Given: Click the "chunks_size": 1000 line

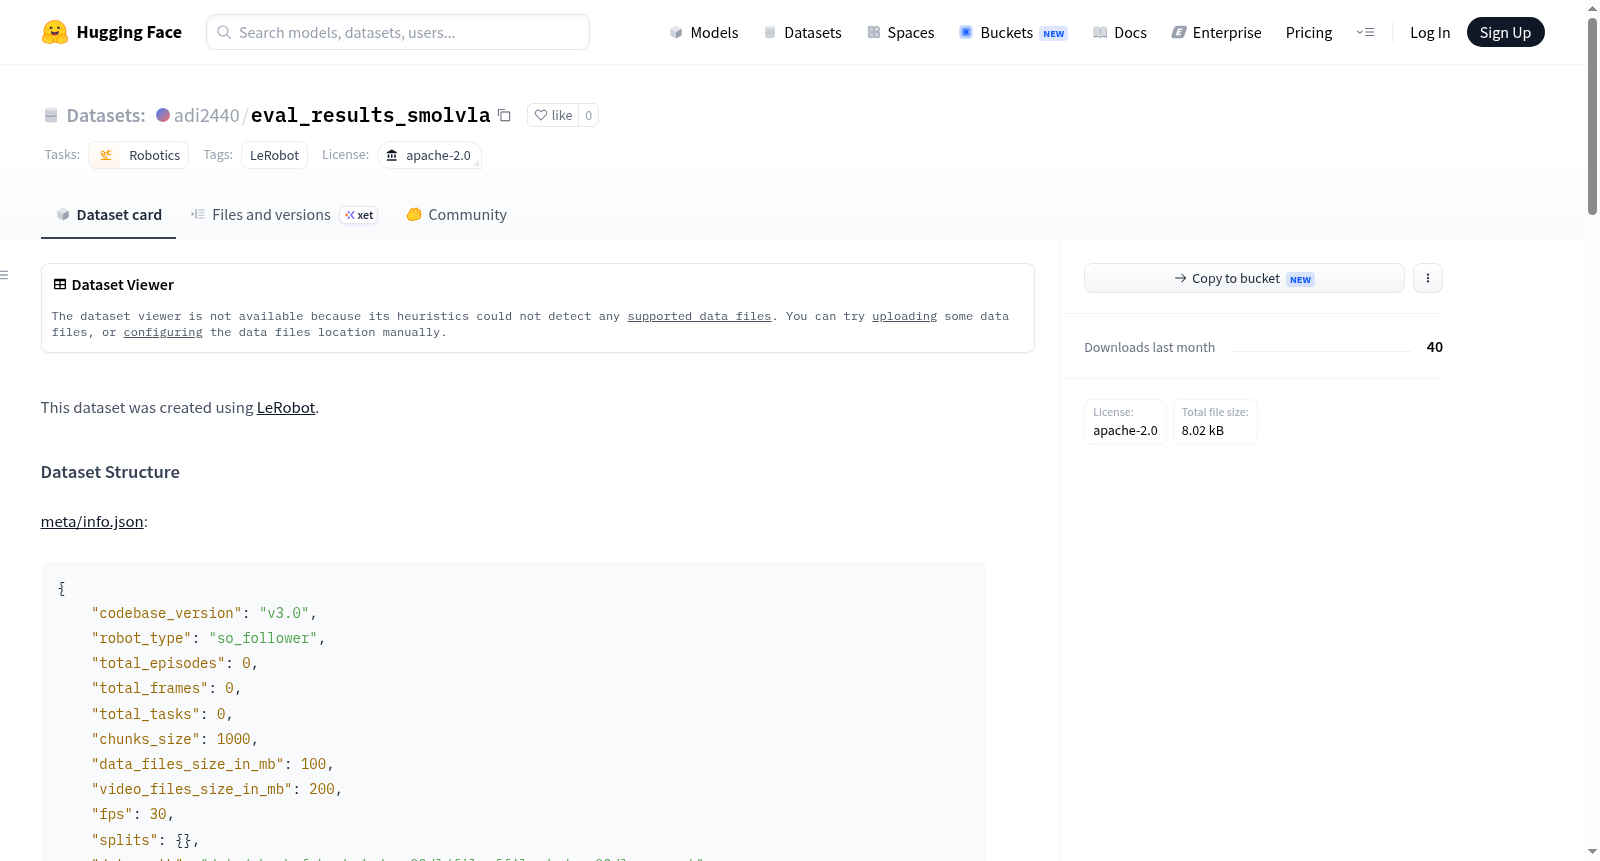Looking at the screenshot, I should 175,739.
